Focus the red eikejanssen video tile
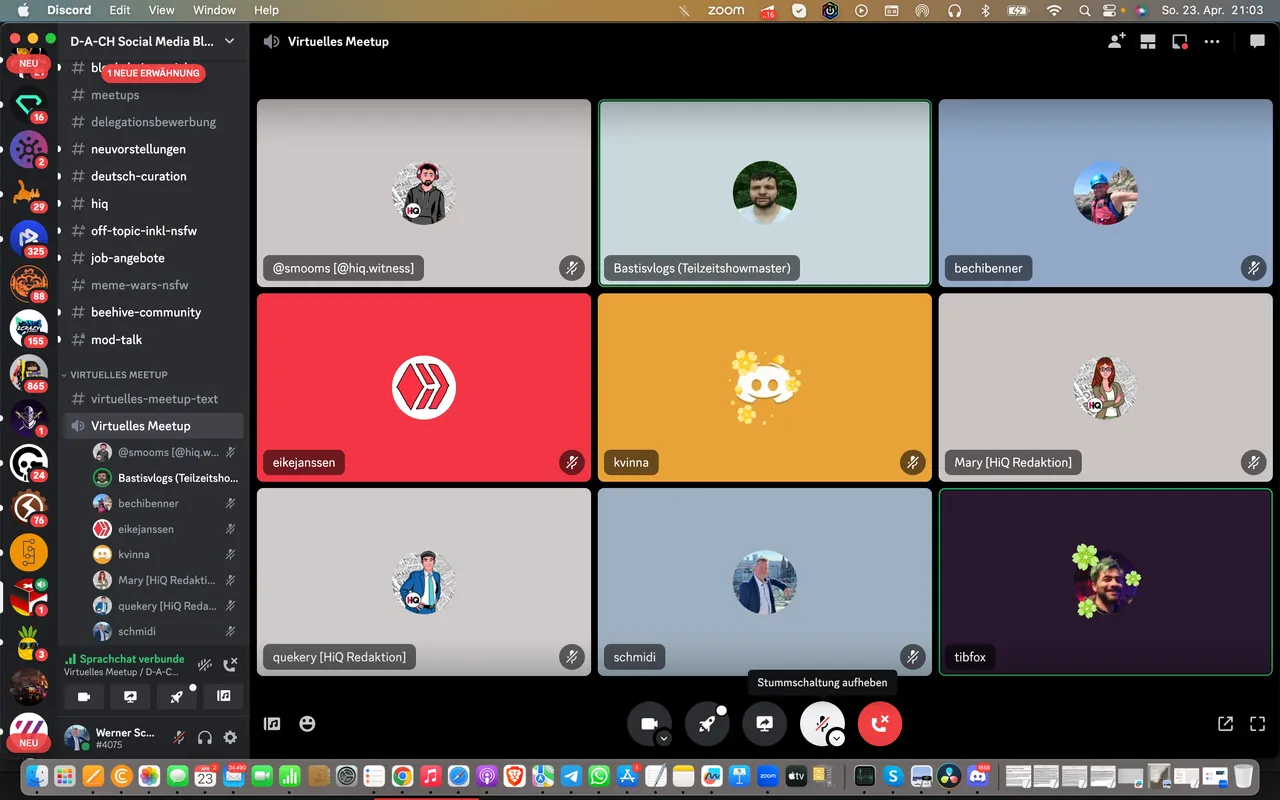Screen dimensions: 1280x800 click(x=424, y=387)
